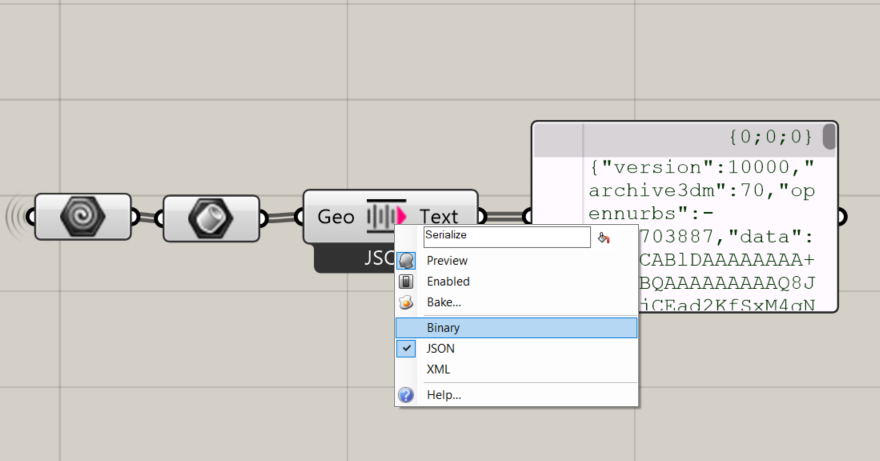Click the output grip of spiral component
Image resolution: width=880 pixels, height=461 pixels.
[x=135, y=217]
